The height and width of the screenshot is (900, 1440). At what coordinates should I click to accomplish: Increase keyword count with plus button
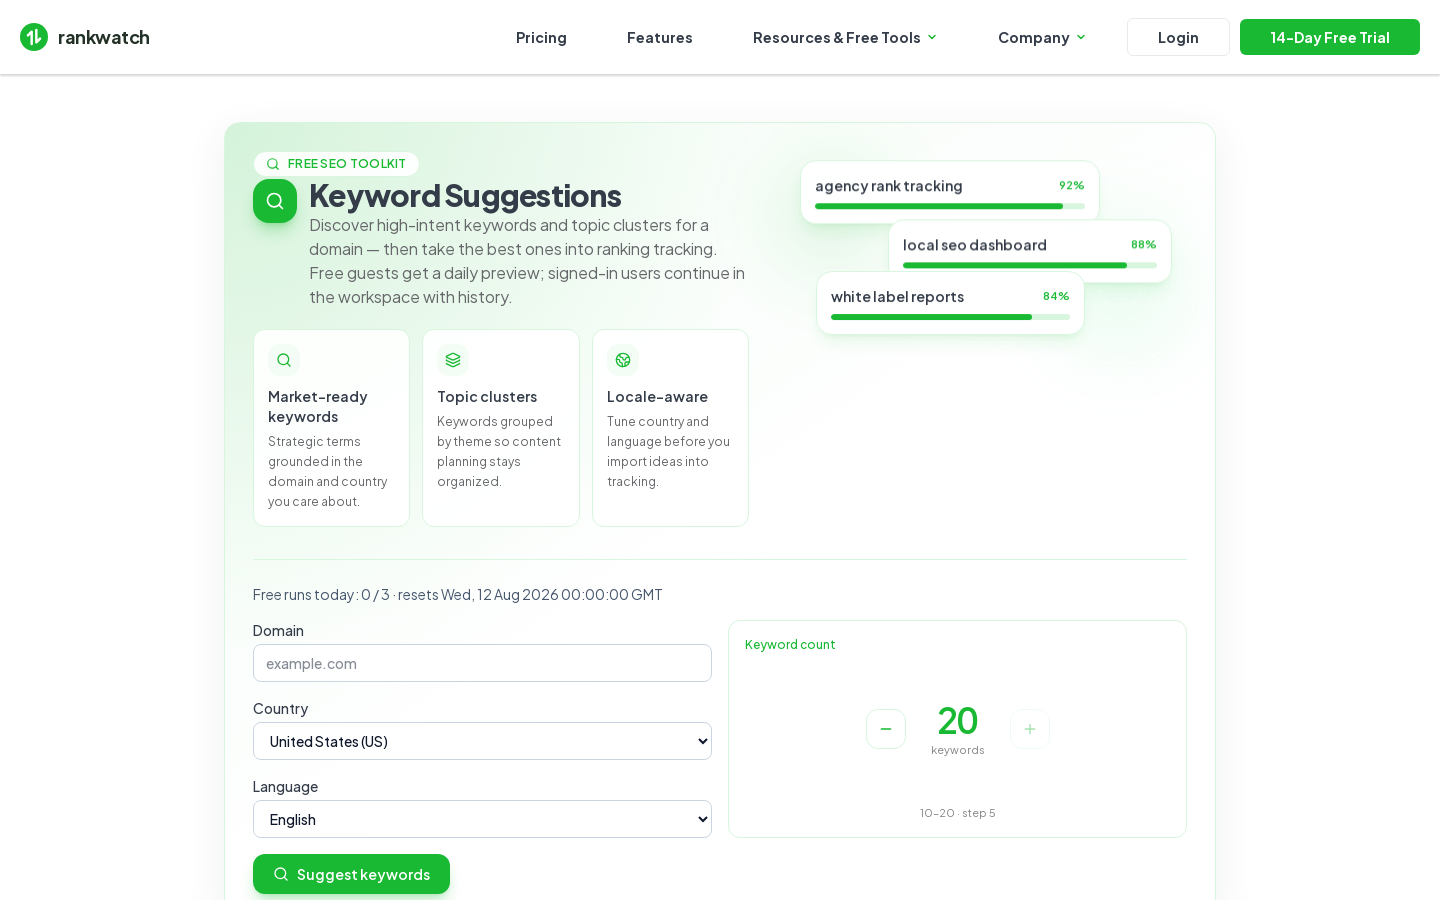tap(1030, 729)
